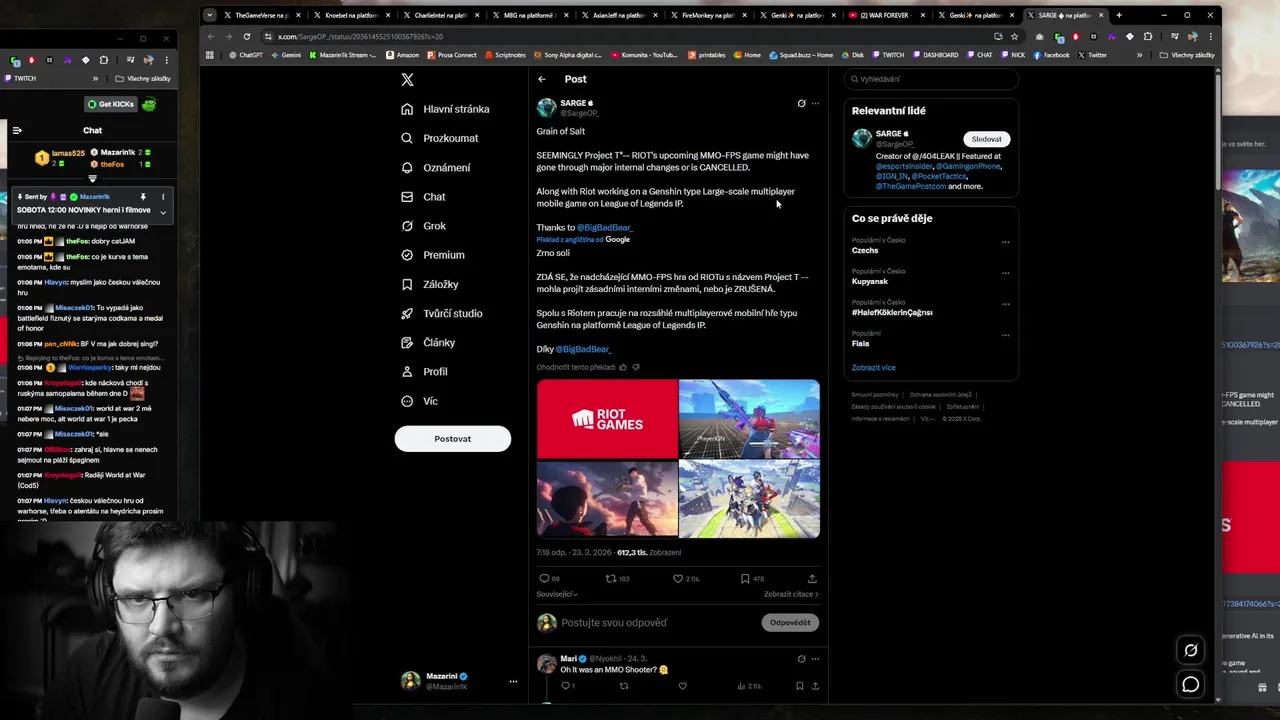Viewport: 1280px width, 720px height.
Task: Repost Mari's reply
Action: [x=624, y=686]
